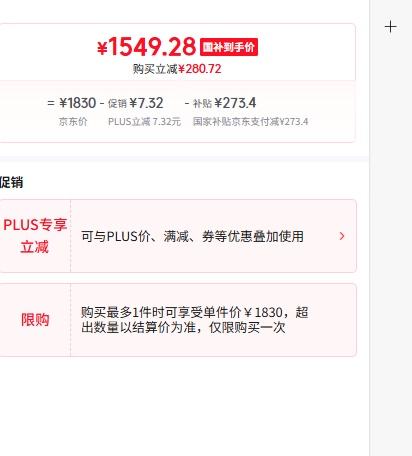
Task: Click the 京东价 ¥1830 amount
Action: [x=78, y=103]
